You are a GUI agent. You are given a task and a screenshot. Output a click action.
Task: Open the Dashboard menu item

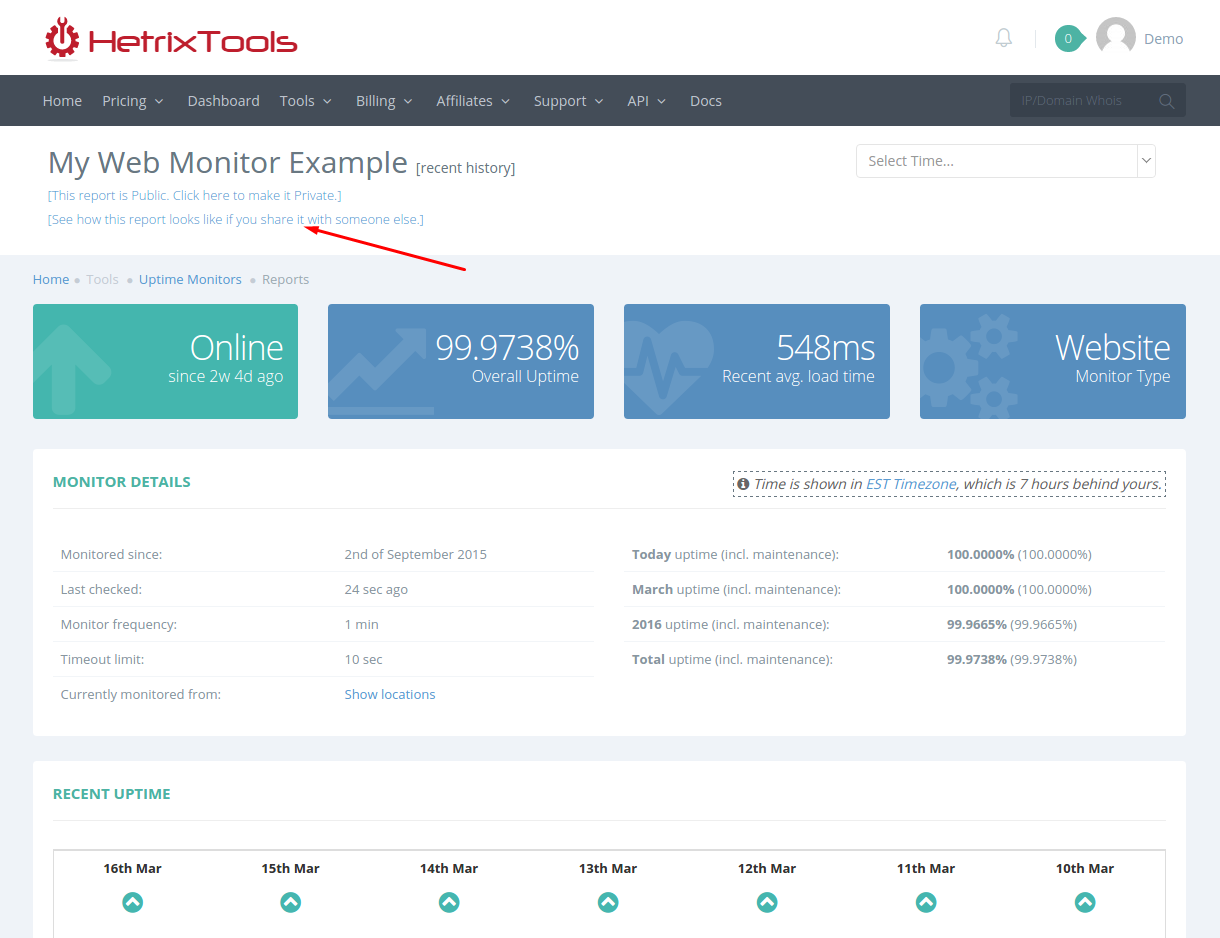223,101
